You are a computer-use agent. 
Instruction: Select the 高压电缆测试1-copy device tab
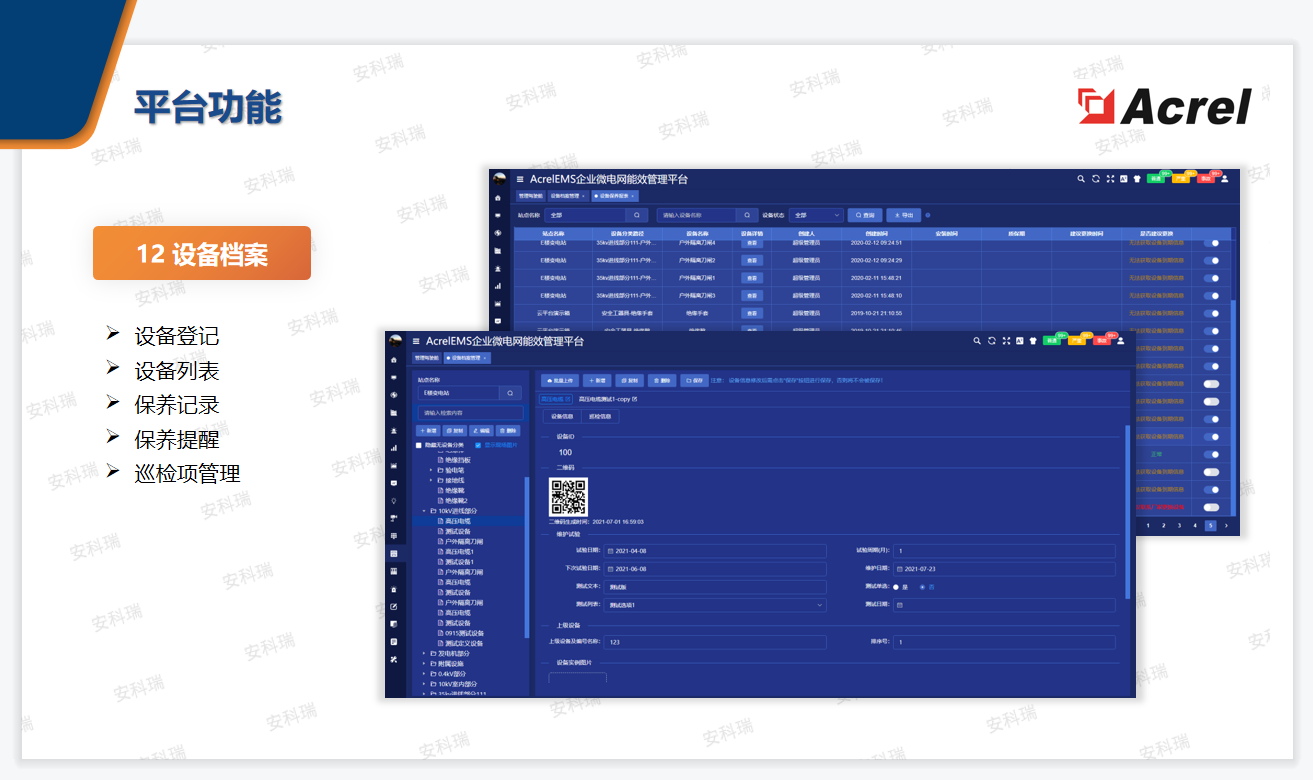coord(608,399)
